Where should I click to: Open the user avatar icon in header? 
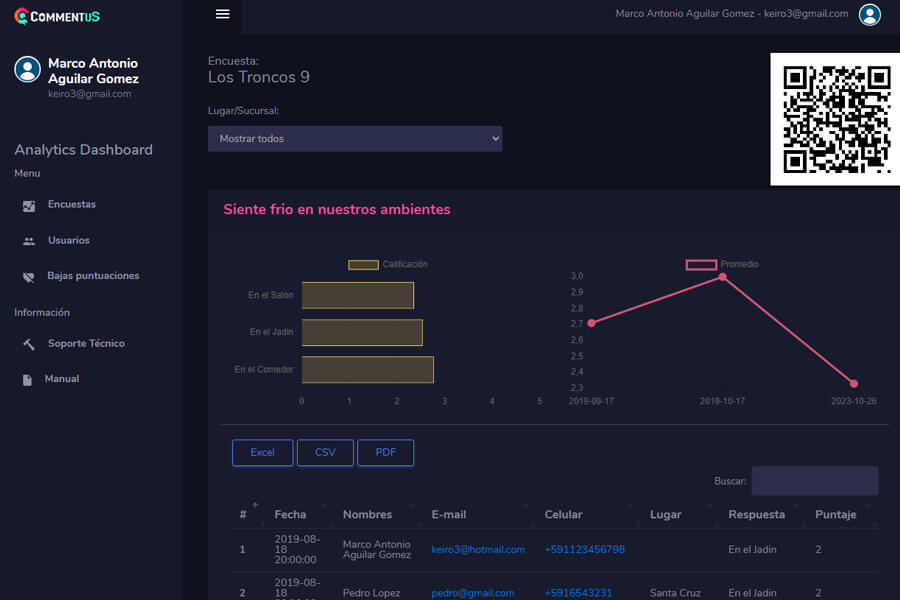coord(870,14)
